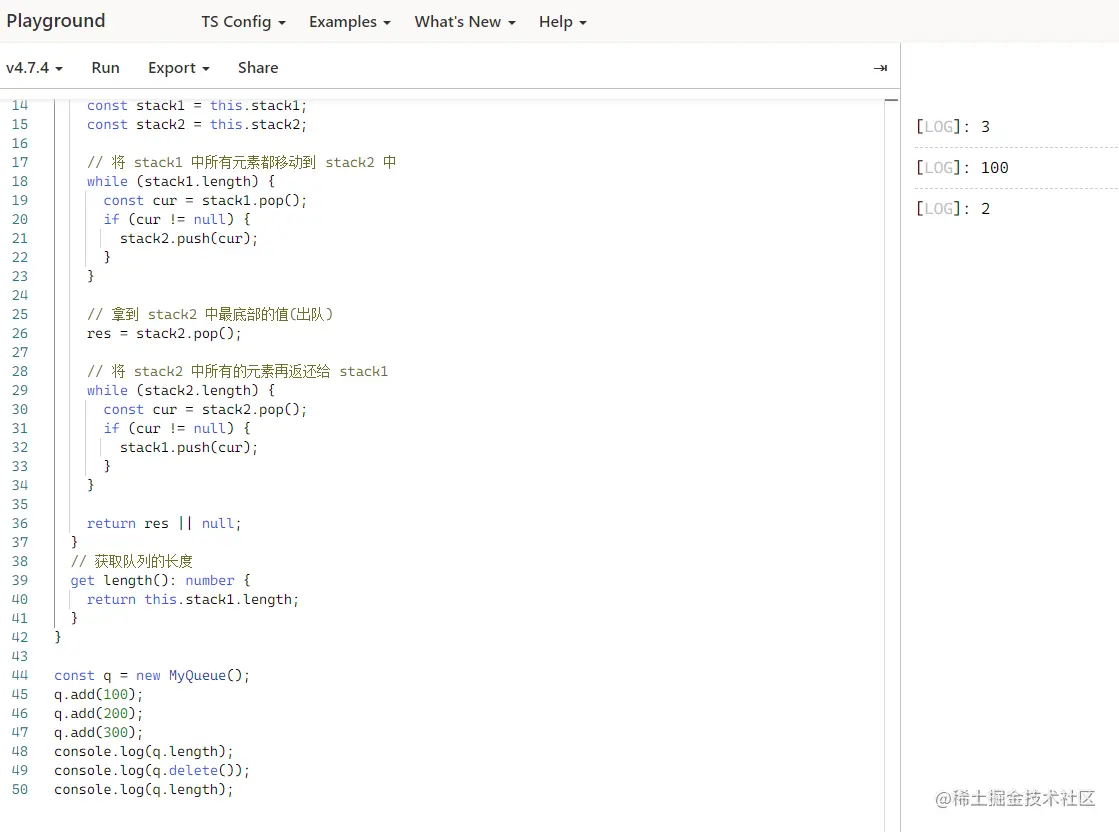
Task: Choose TypeScript version from v4.7.4 dropdown
Action: coord(34,68)
